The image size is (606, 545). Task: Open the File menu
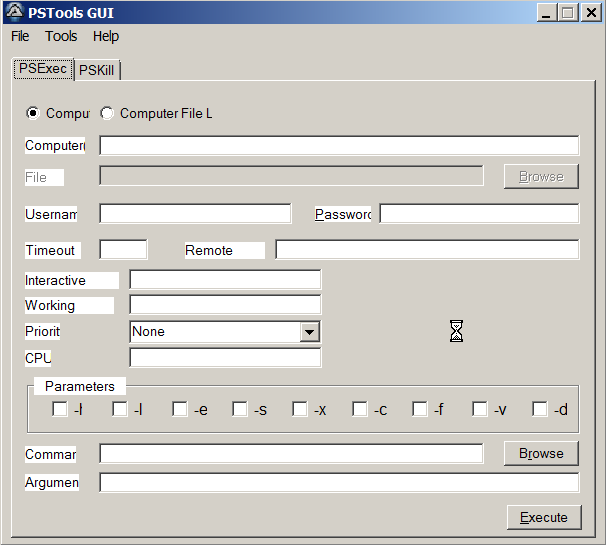point(20,36)
